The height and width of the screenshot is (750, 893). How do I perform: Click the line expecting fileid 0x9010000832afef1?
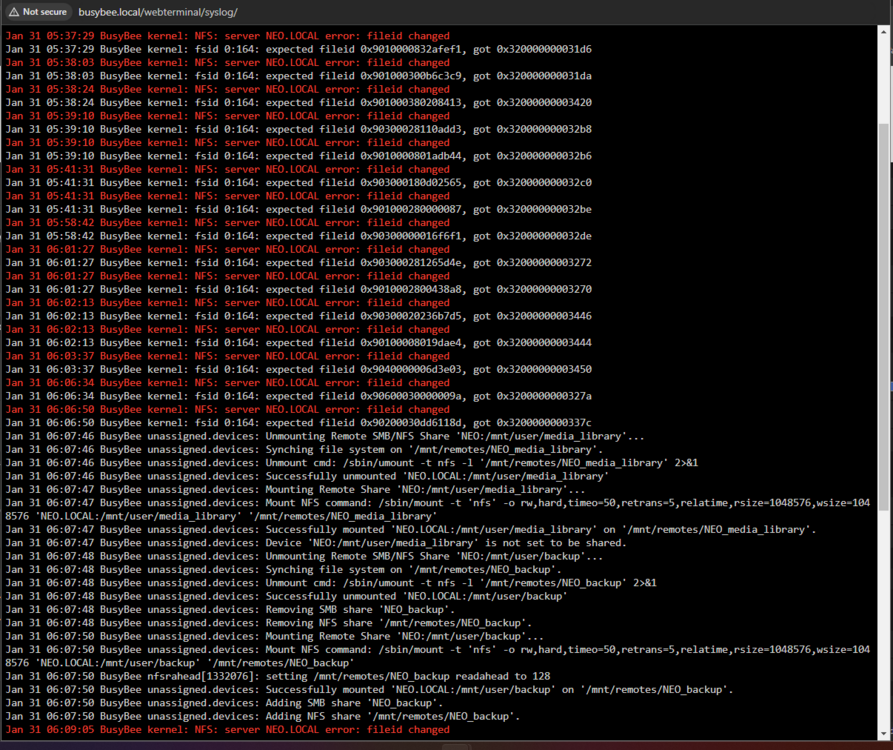(x=298, y=49)
